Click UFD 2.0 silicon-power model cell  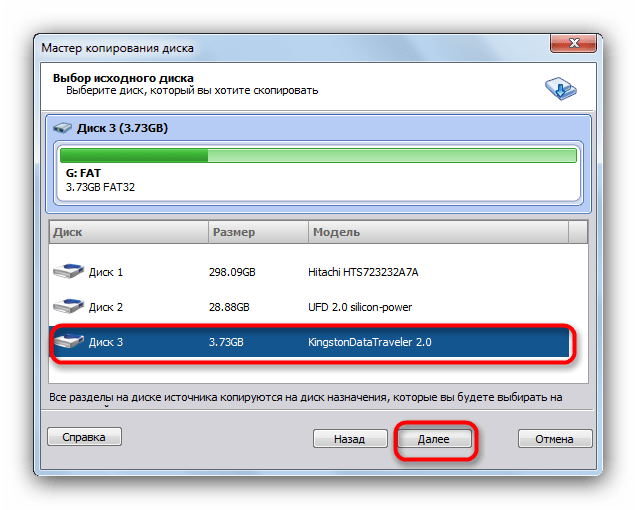tap(360, 307)
